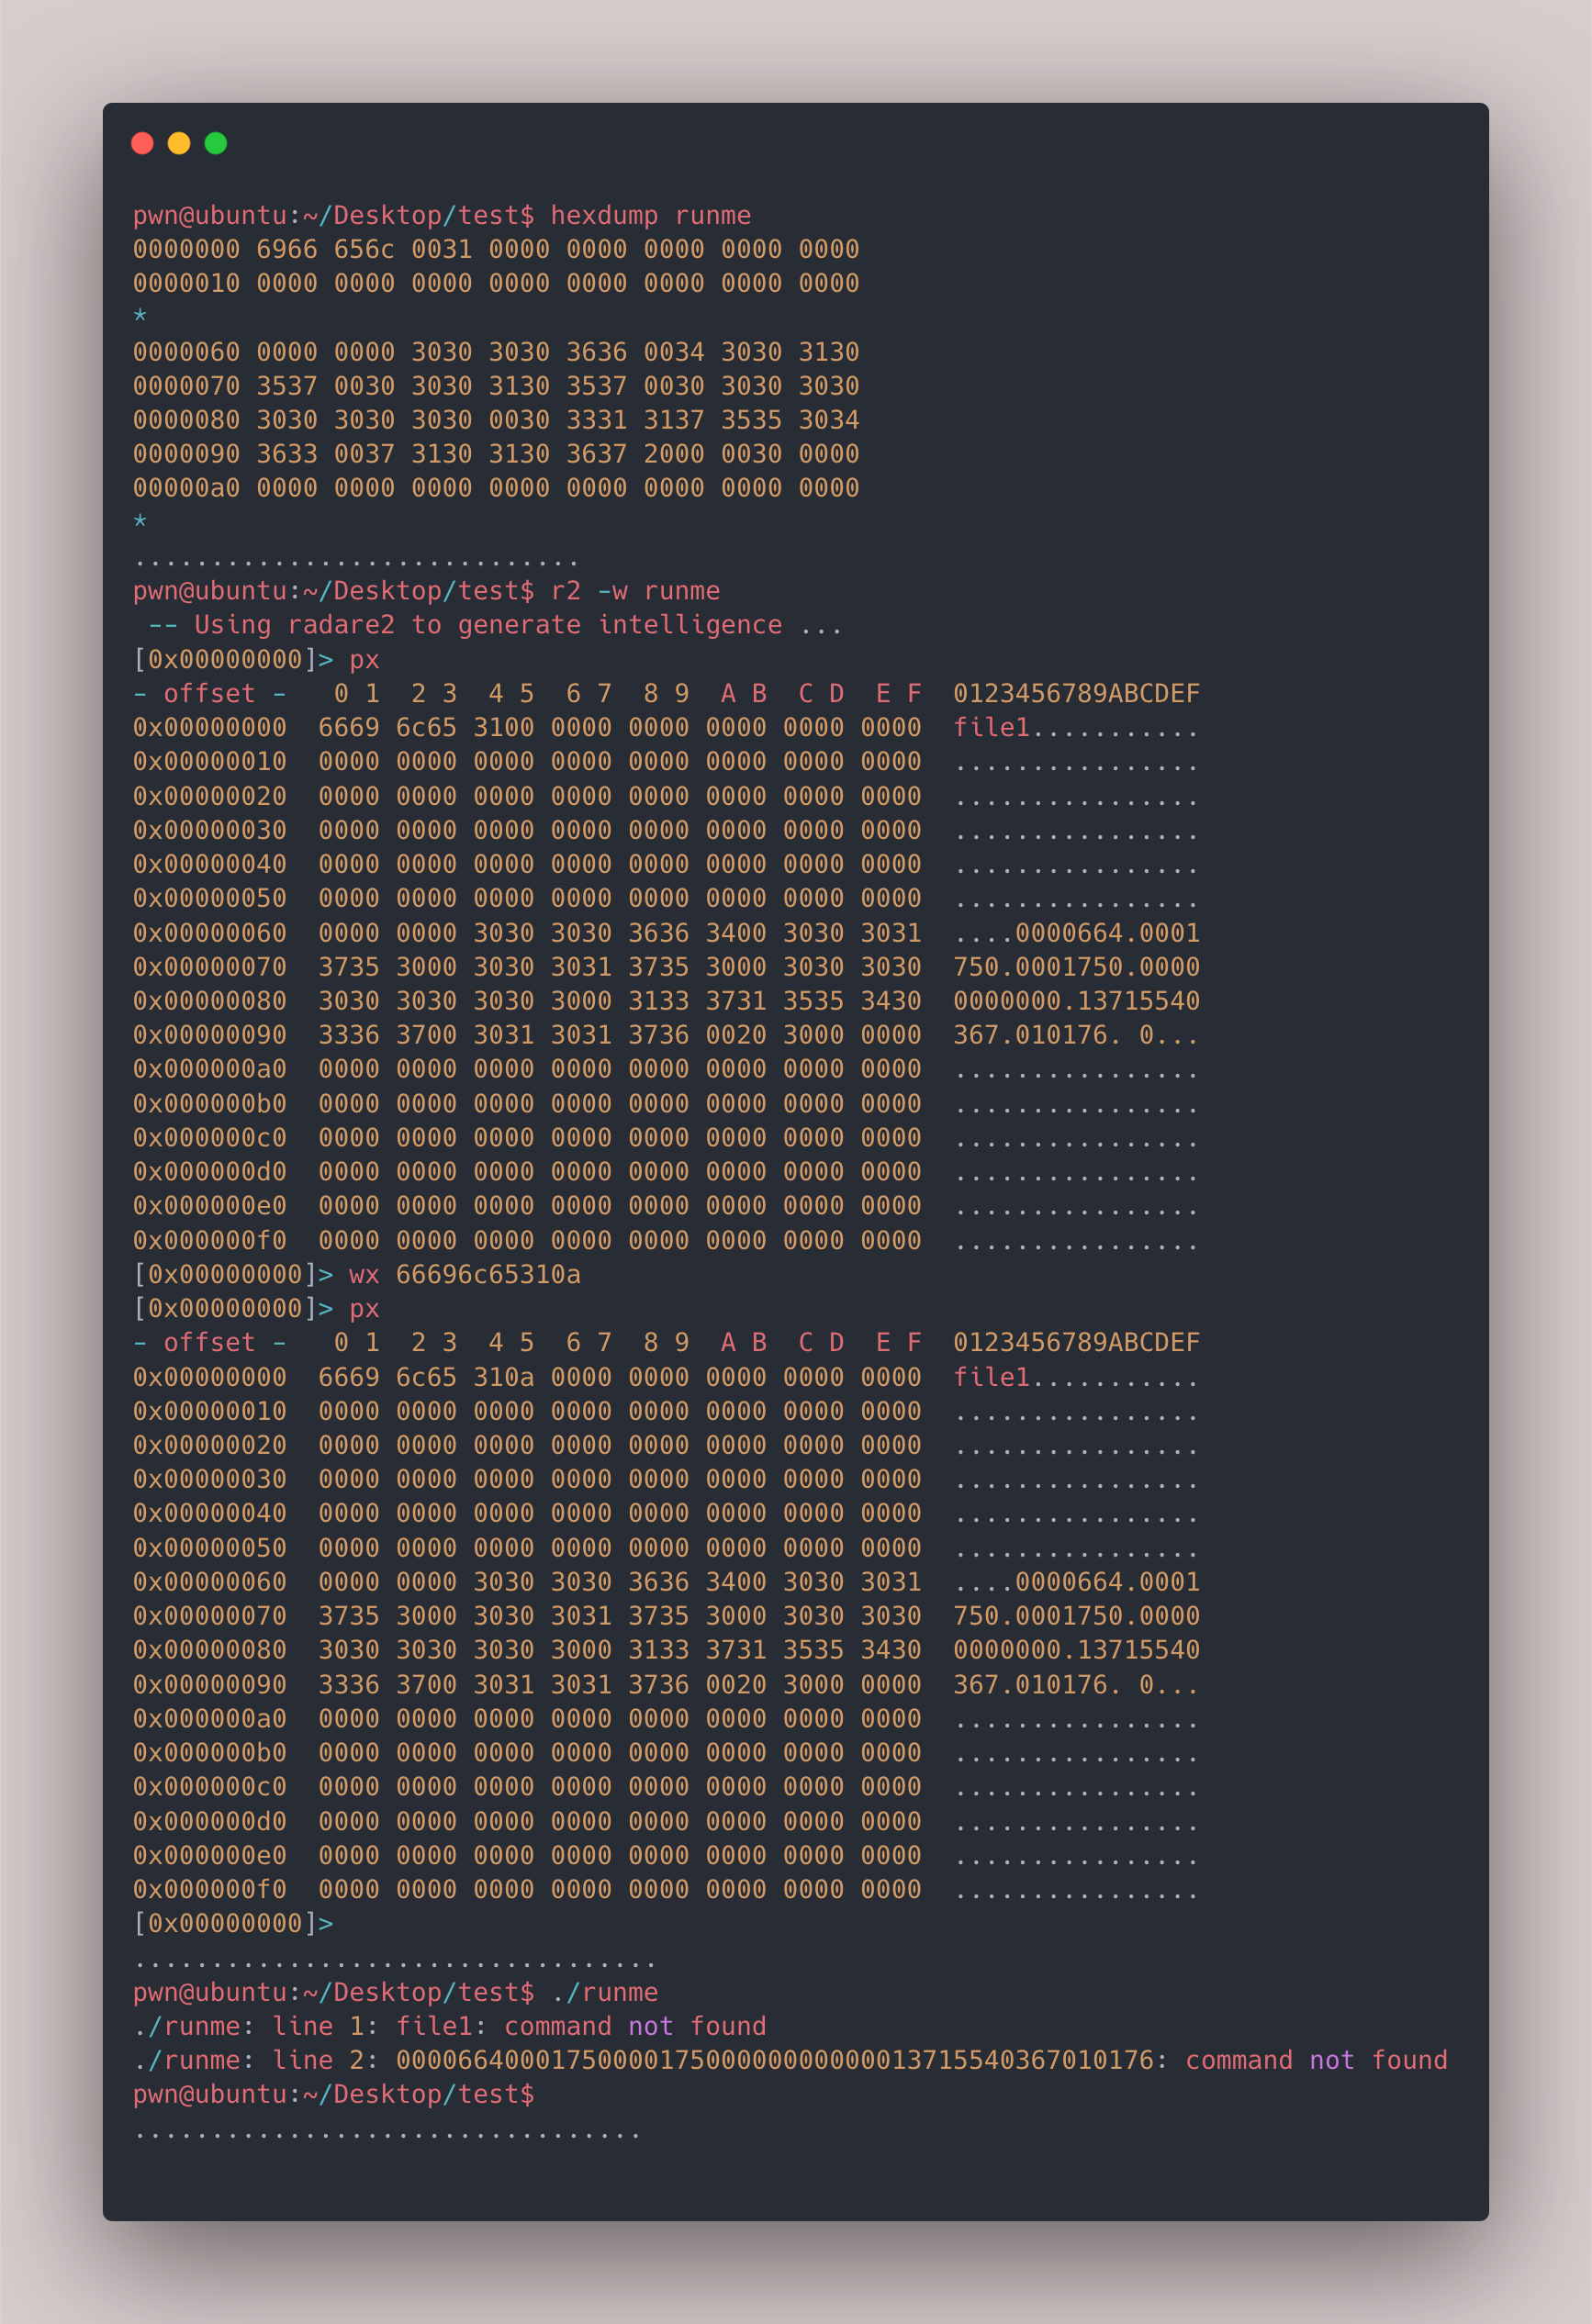Click the hexdump offset '0000070'
The width and height of the screenshot is (1592, 2324).
click(x=186, y=386)
